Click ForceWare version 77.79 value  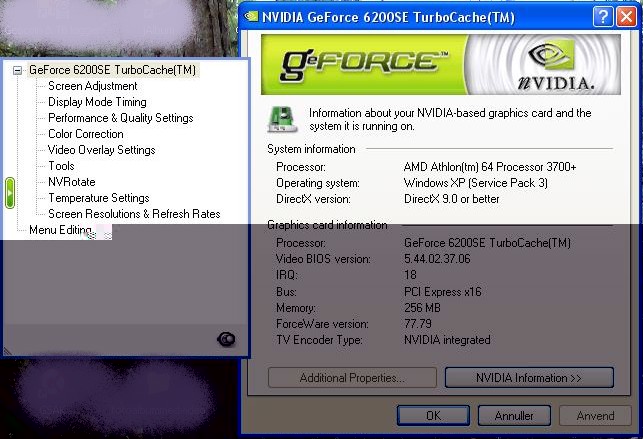point(418,324)
